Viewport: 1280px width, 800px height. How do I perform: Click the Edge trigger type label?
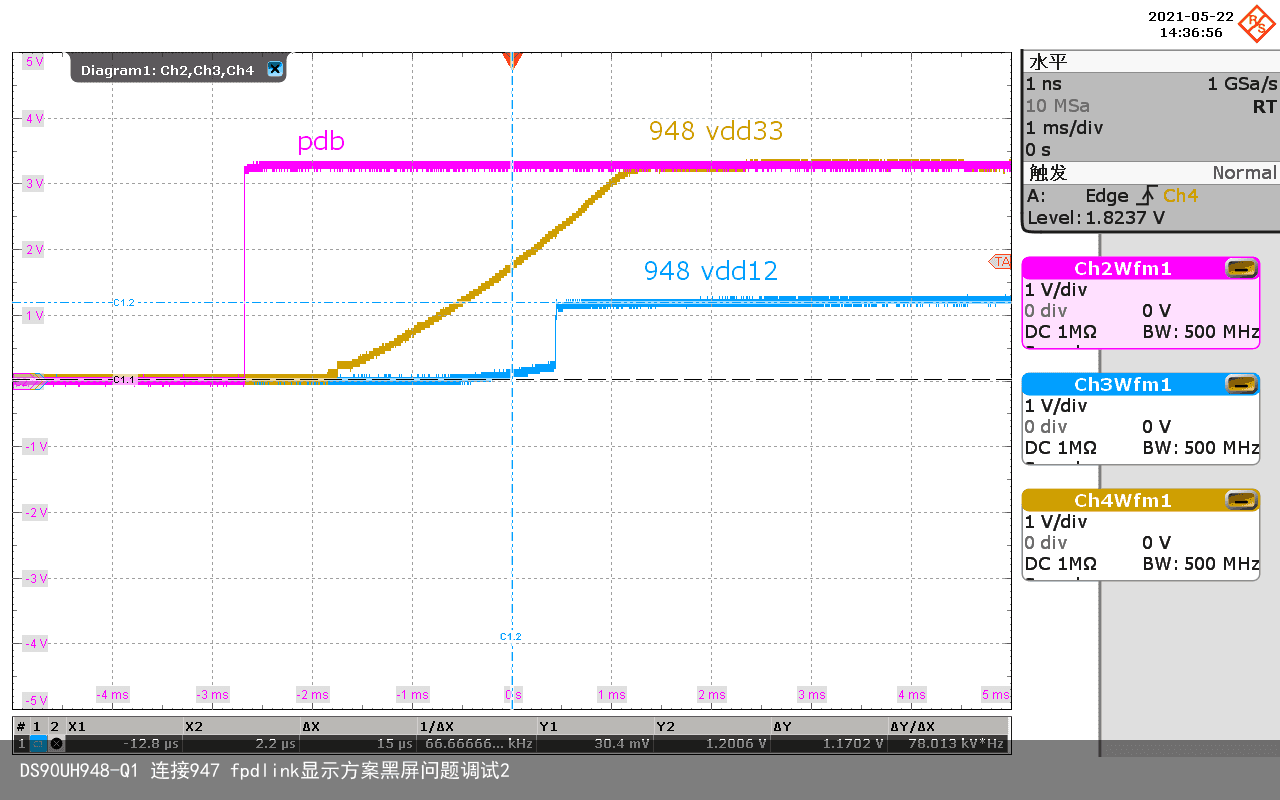[1107, 196]
